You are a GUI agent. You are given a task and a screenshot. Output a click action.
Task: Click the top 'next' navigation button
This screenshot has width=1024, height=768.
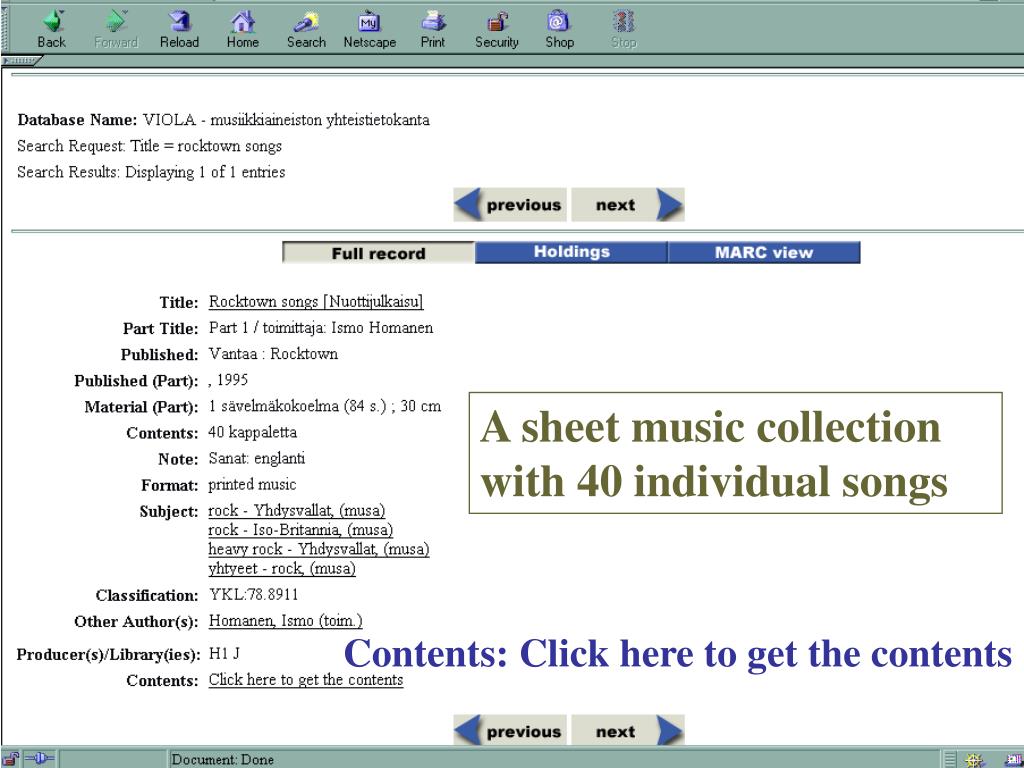[x=628, y=204]
